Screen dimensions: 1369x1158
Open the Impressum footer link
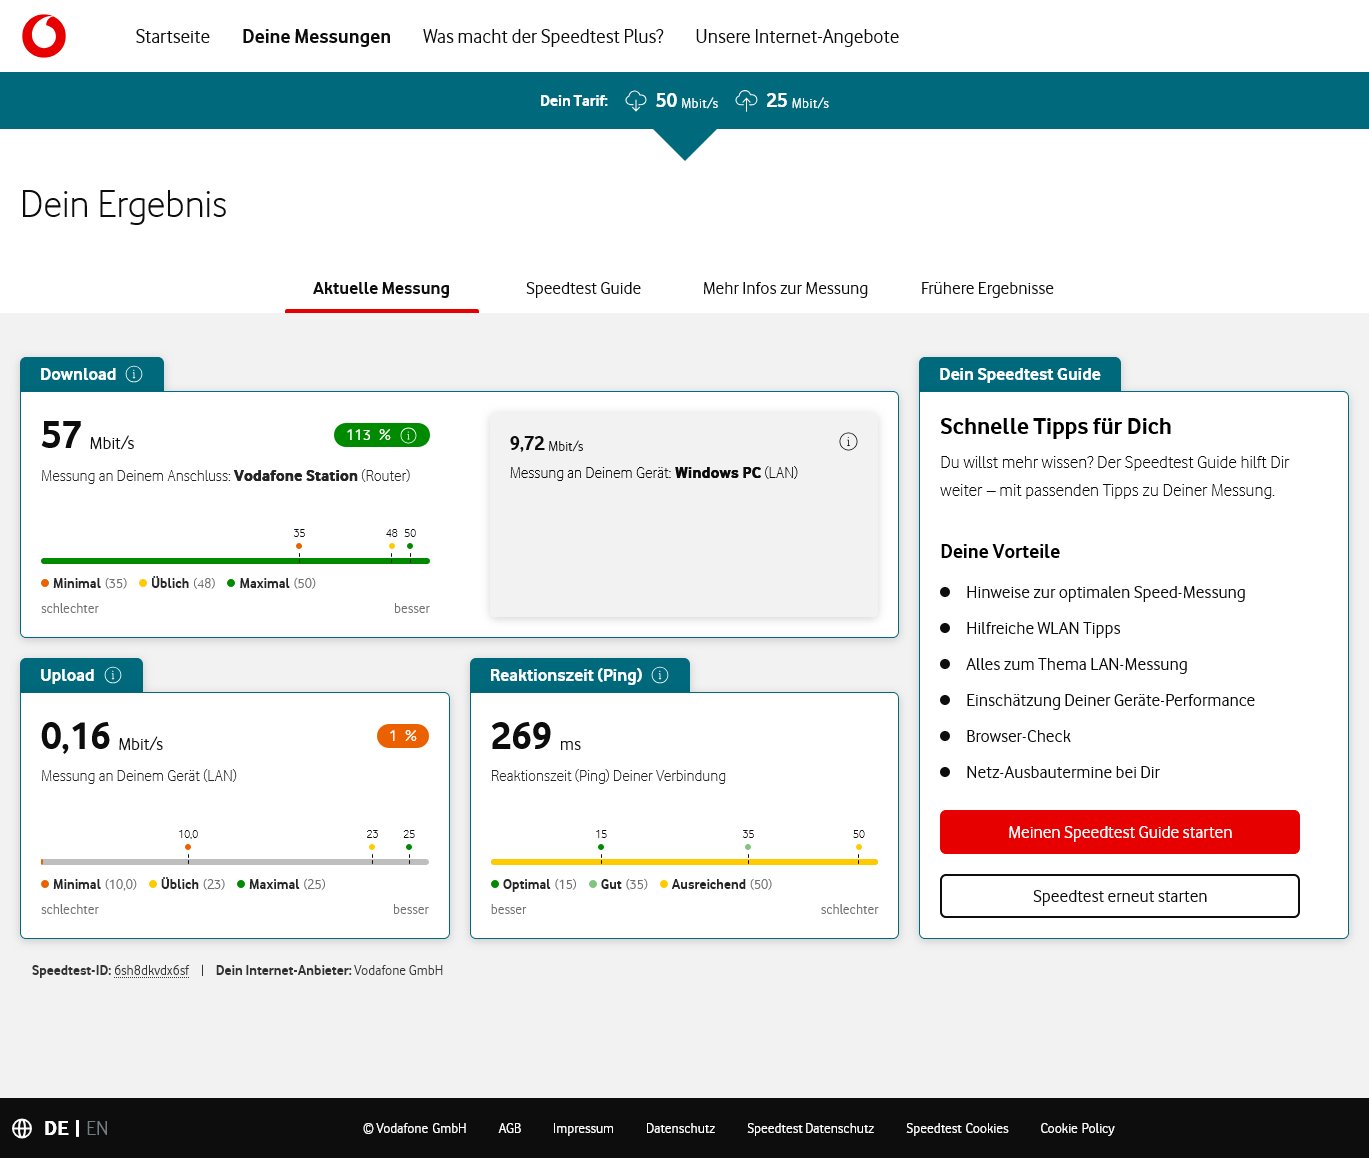click(583, 1128)
